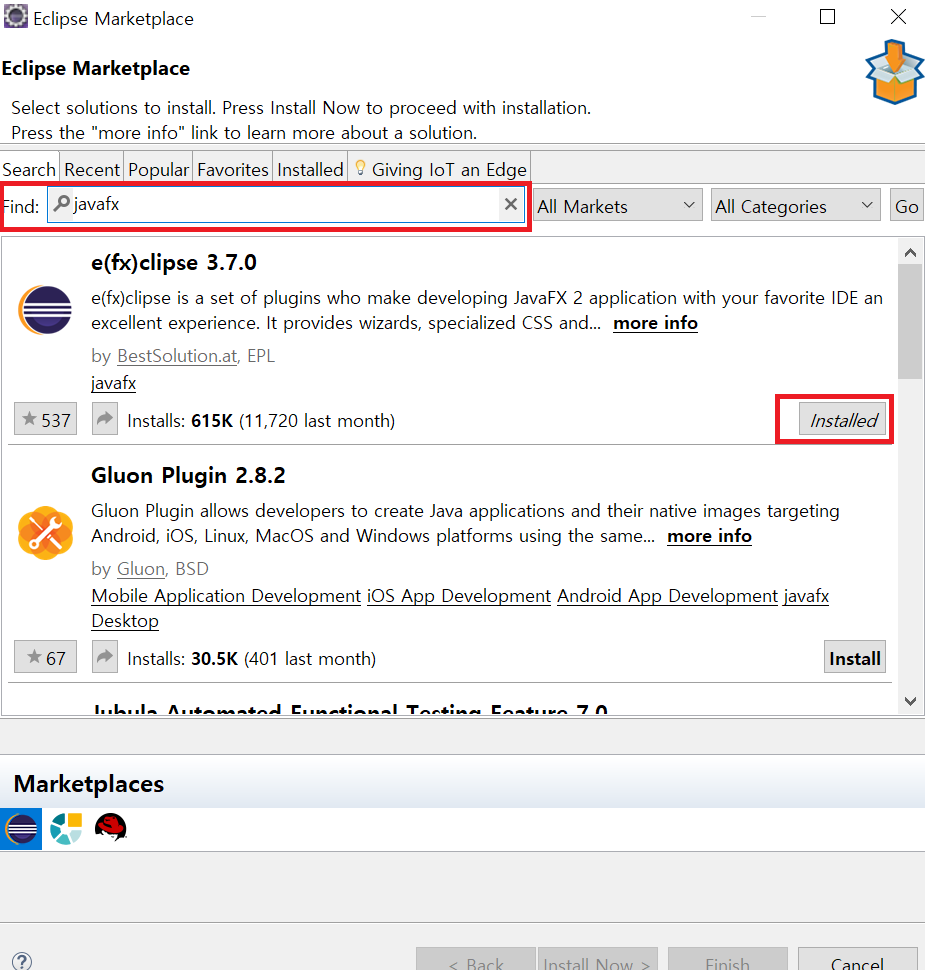Screen dimensions: 925x970
Task: Click the e(fx)clipse plugin logo
Action: (45, 309)
